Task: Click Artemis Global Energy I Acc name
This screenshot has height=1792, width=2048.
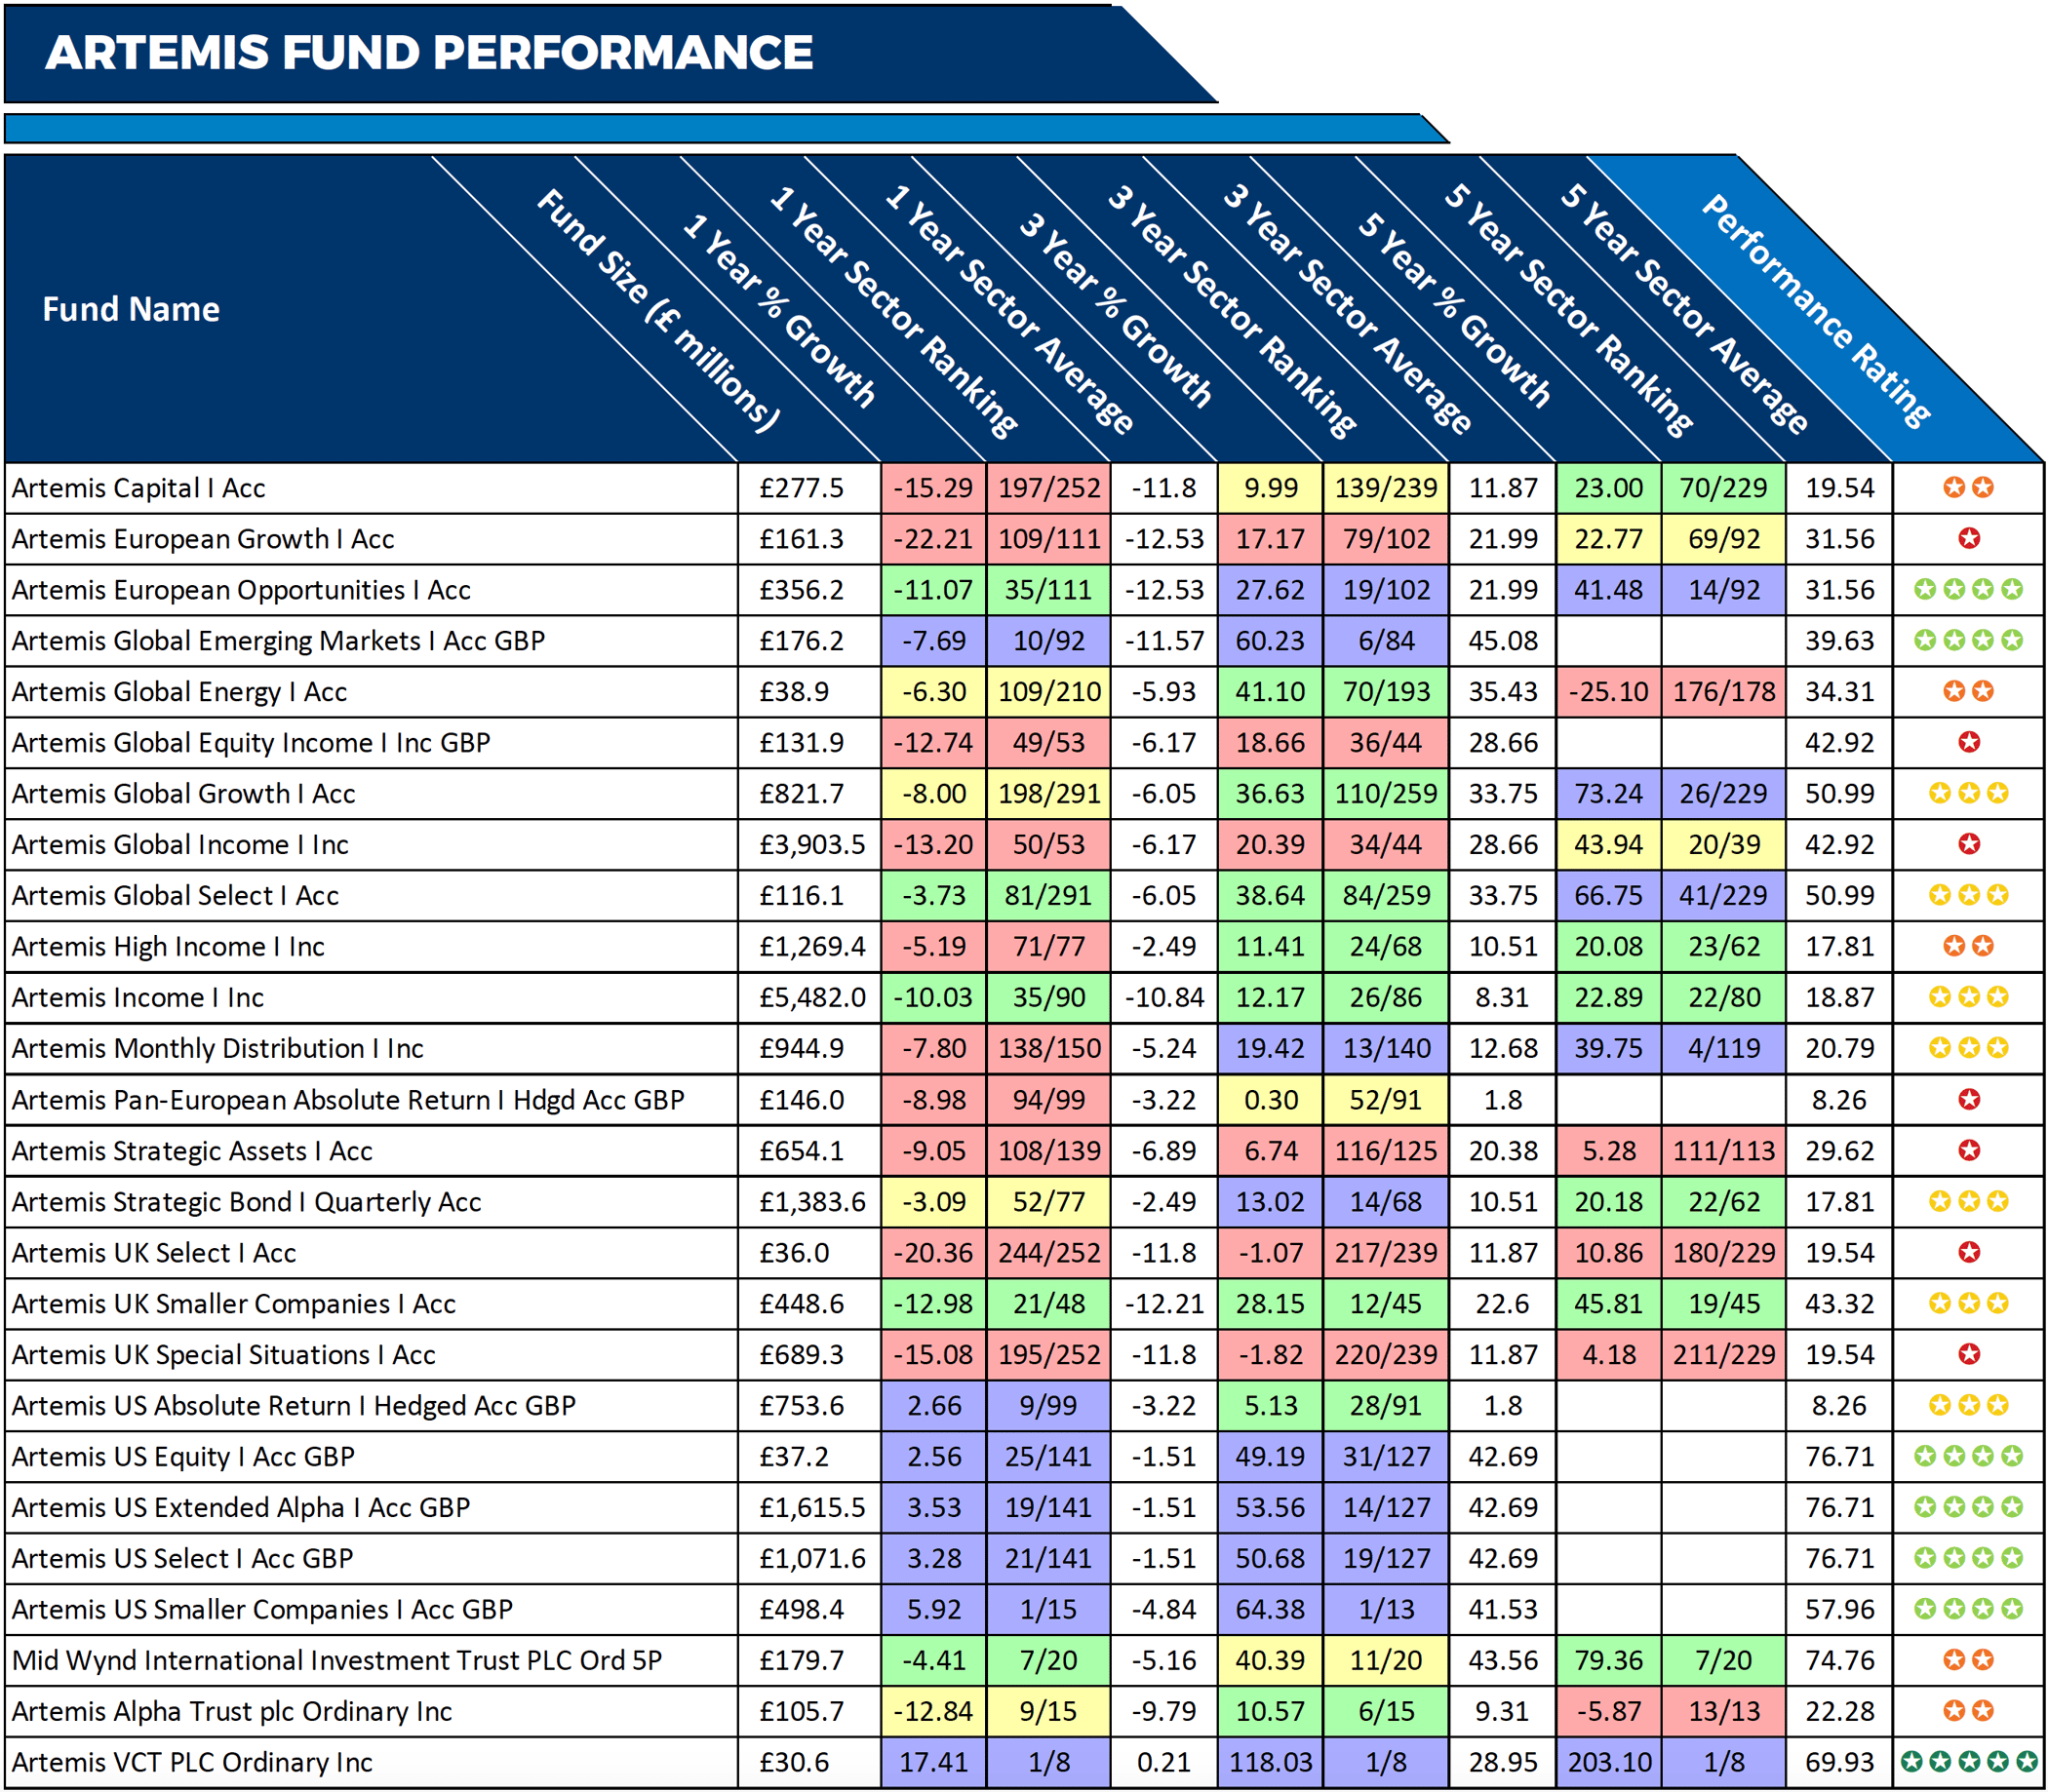Action: tap(179, 692)
